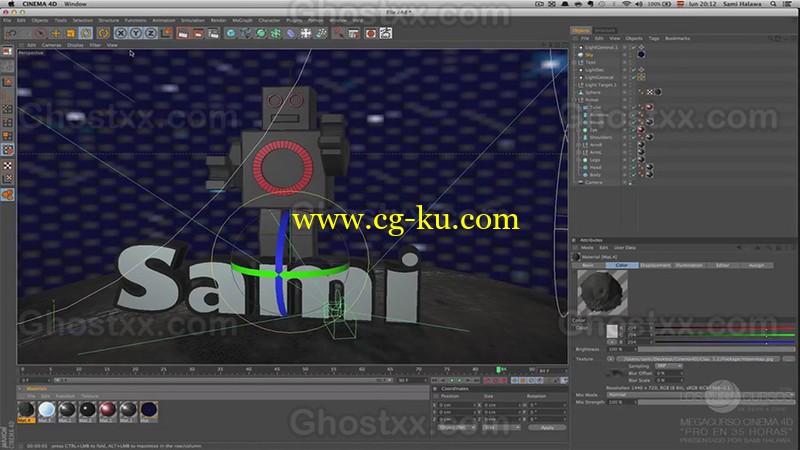Select the Camera object in tree
The image size is (800, 450).
593,182
